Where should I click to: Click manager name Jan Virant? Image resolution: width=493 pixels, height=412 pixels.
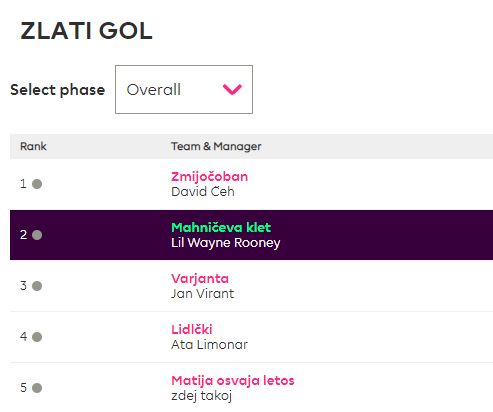[202, 294]
